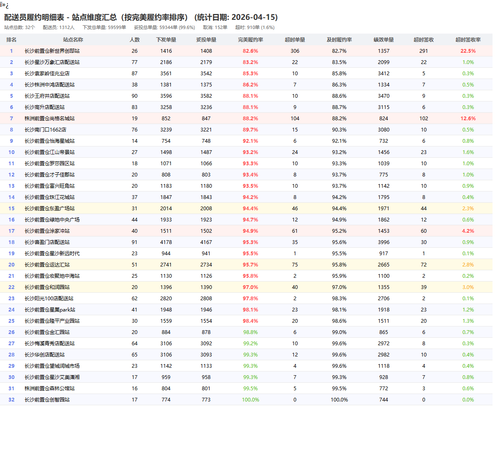The width and height of the screenshot is (500, 458).
Task: Click the '959' cell
Action: coord(166,377)
